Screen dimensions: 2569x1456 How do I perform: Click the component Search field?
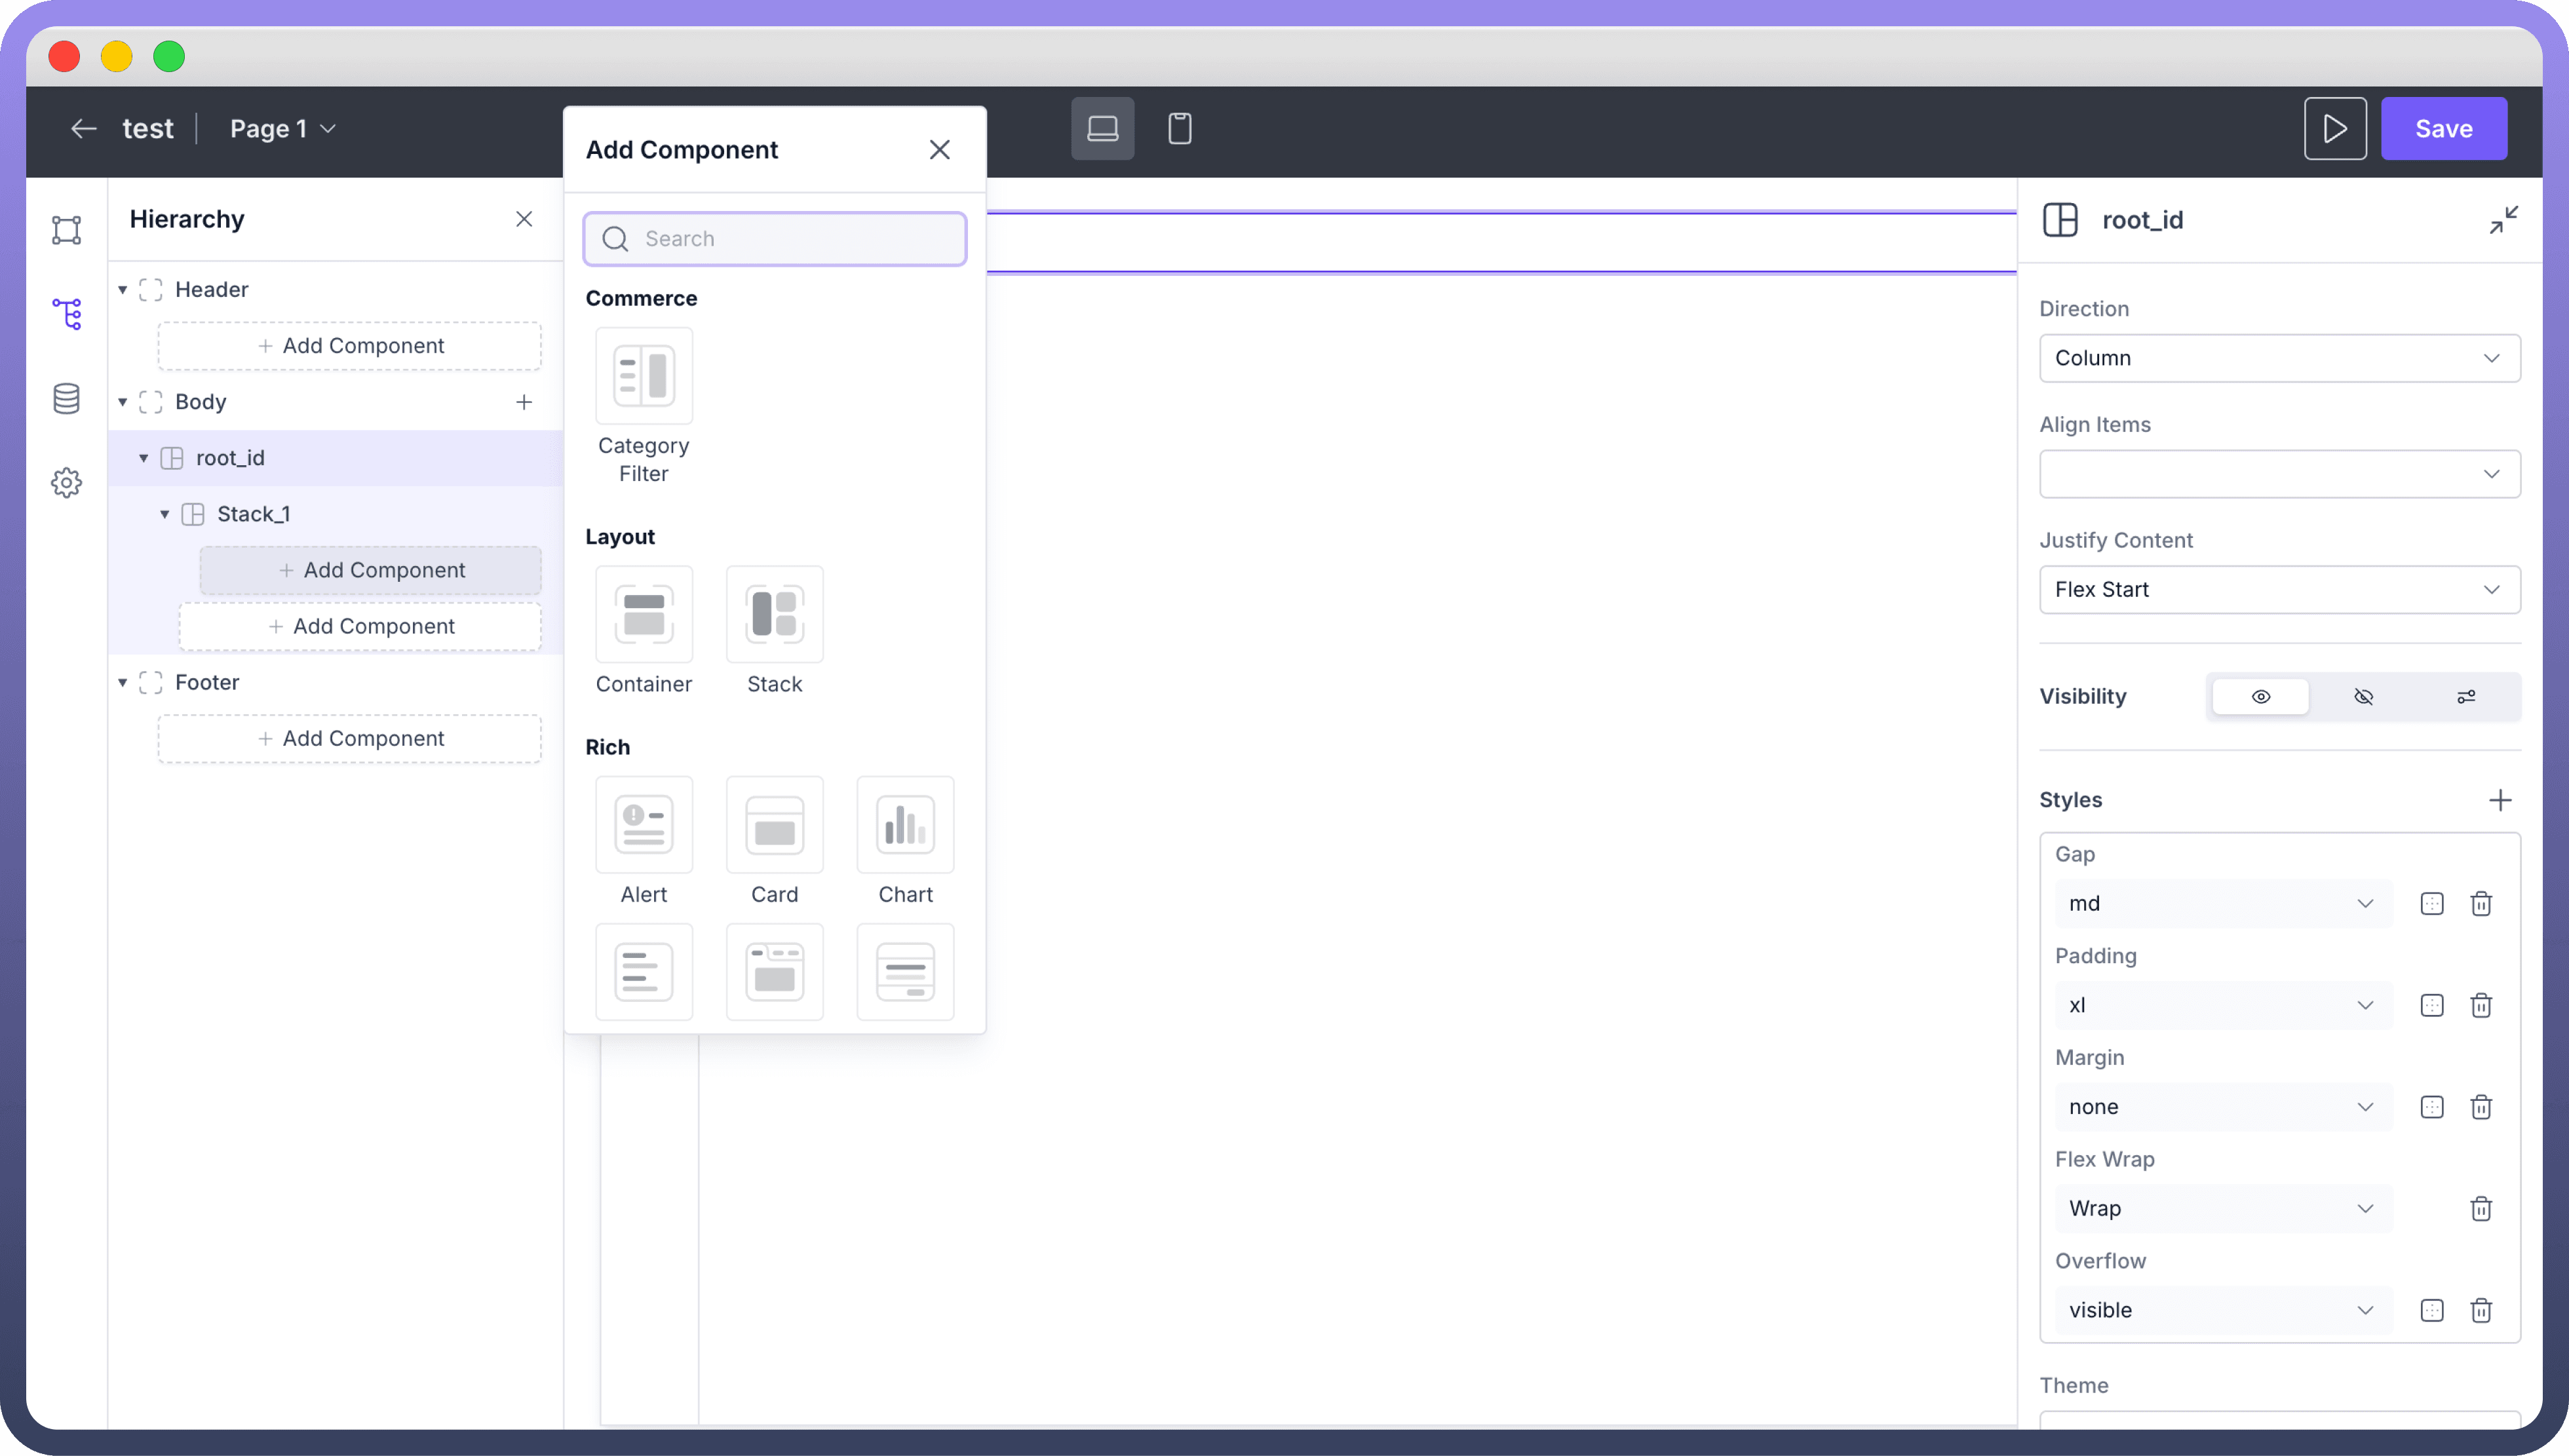click(775, 239)
